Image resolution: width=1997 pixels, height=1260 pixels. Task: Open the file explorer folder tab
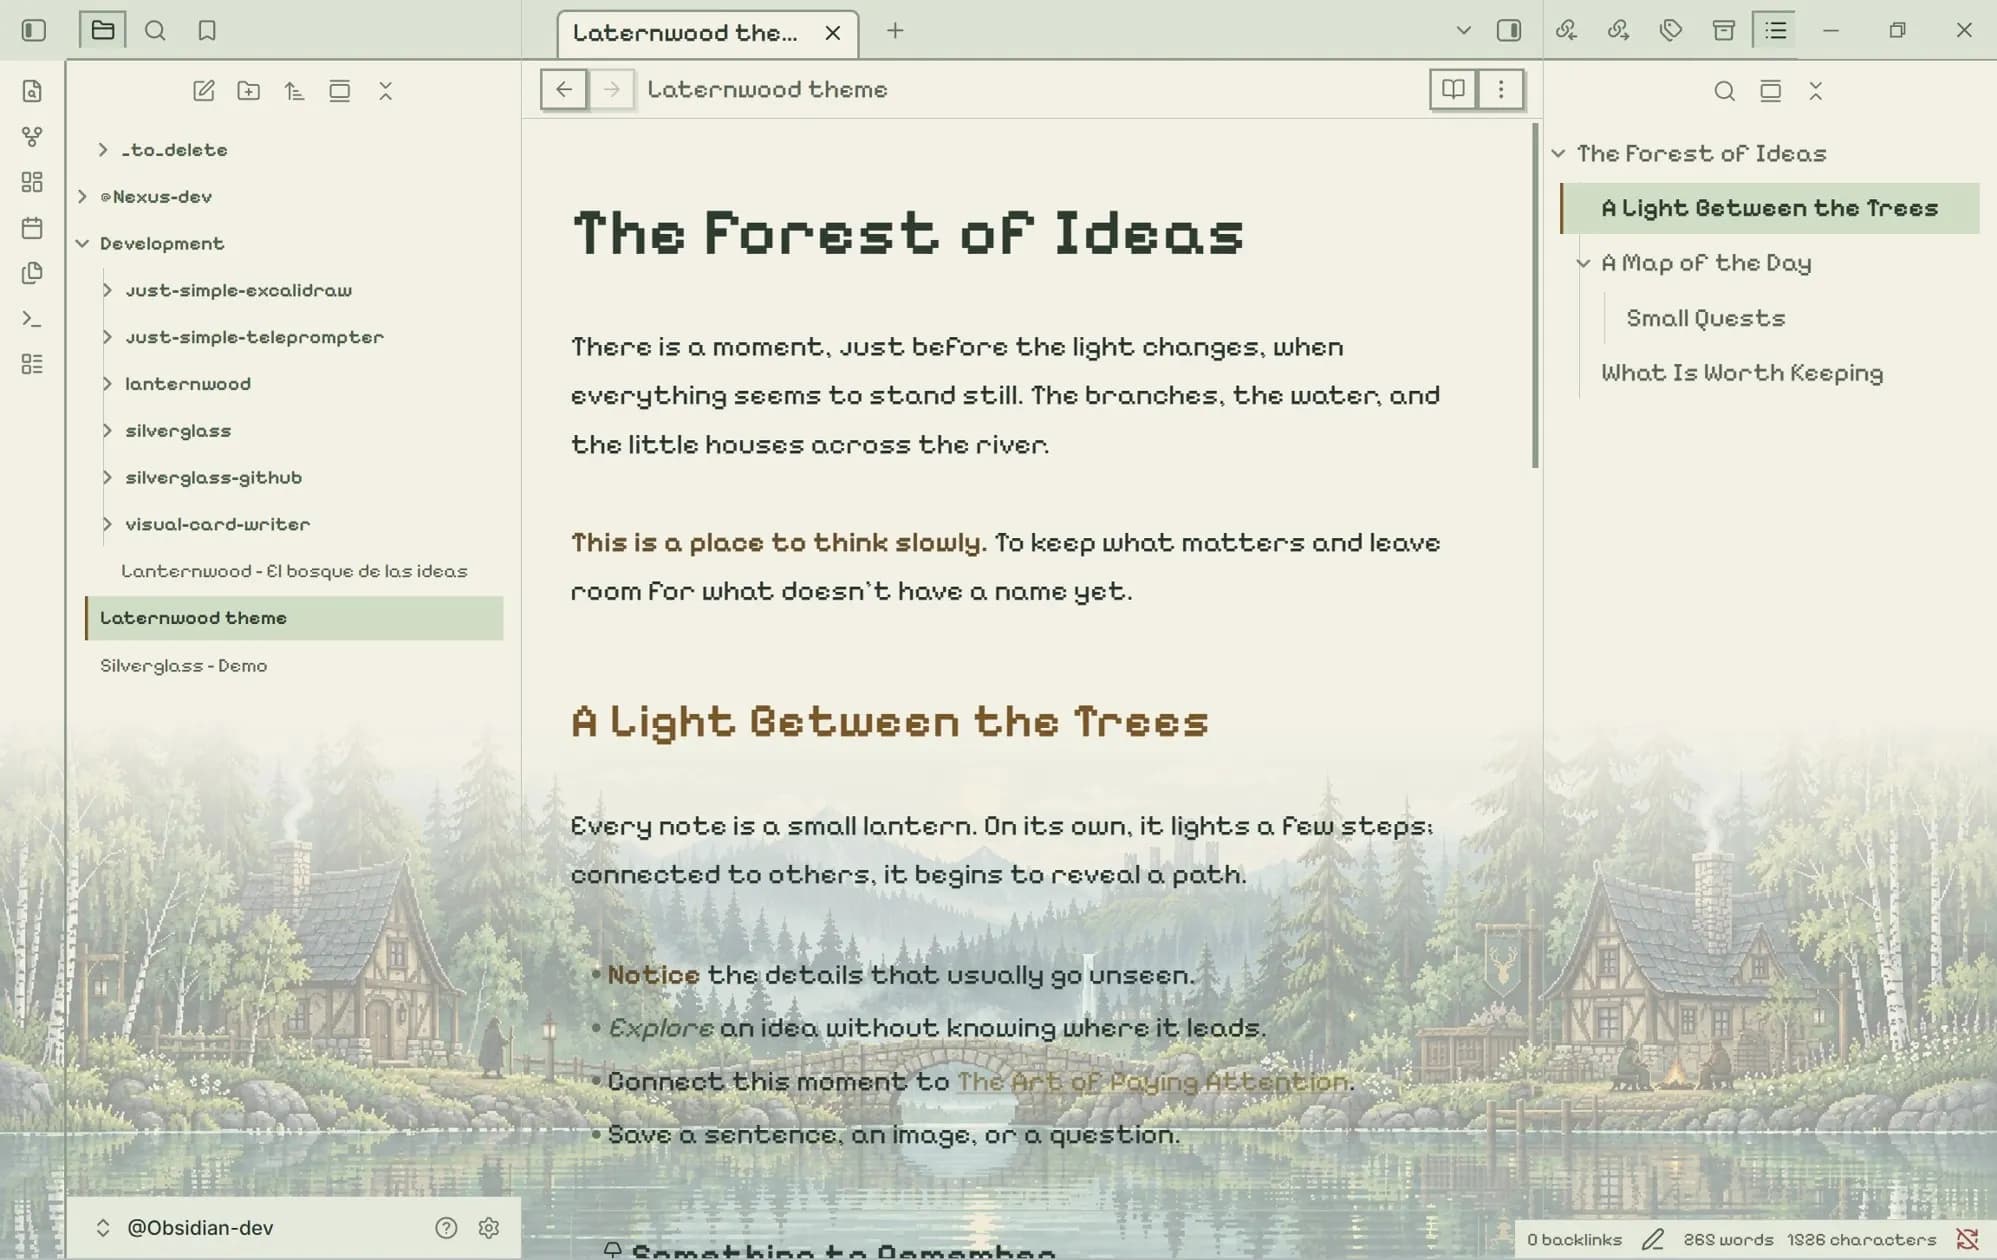103,30
